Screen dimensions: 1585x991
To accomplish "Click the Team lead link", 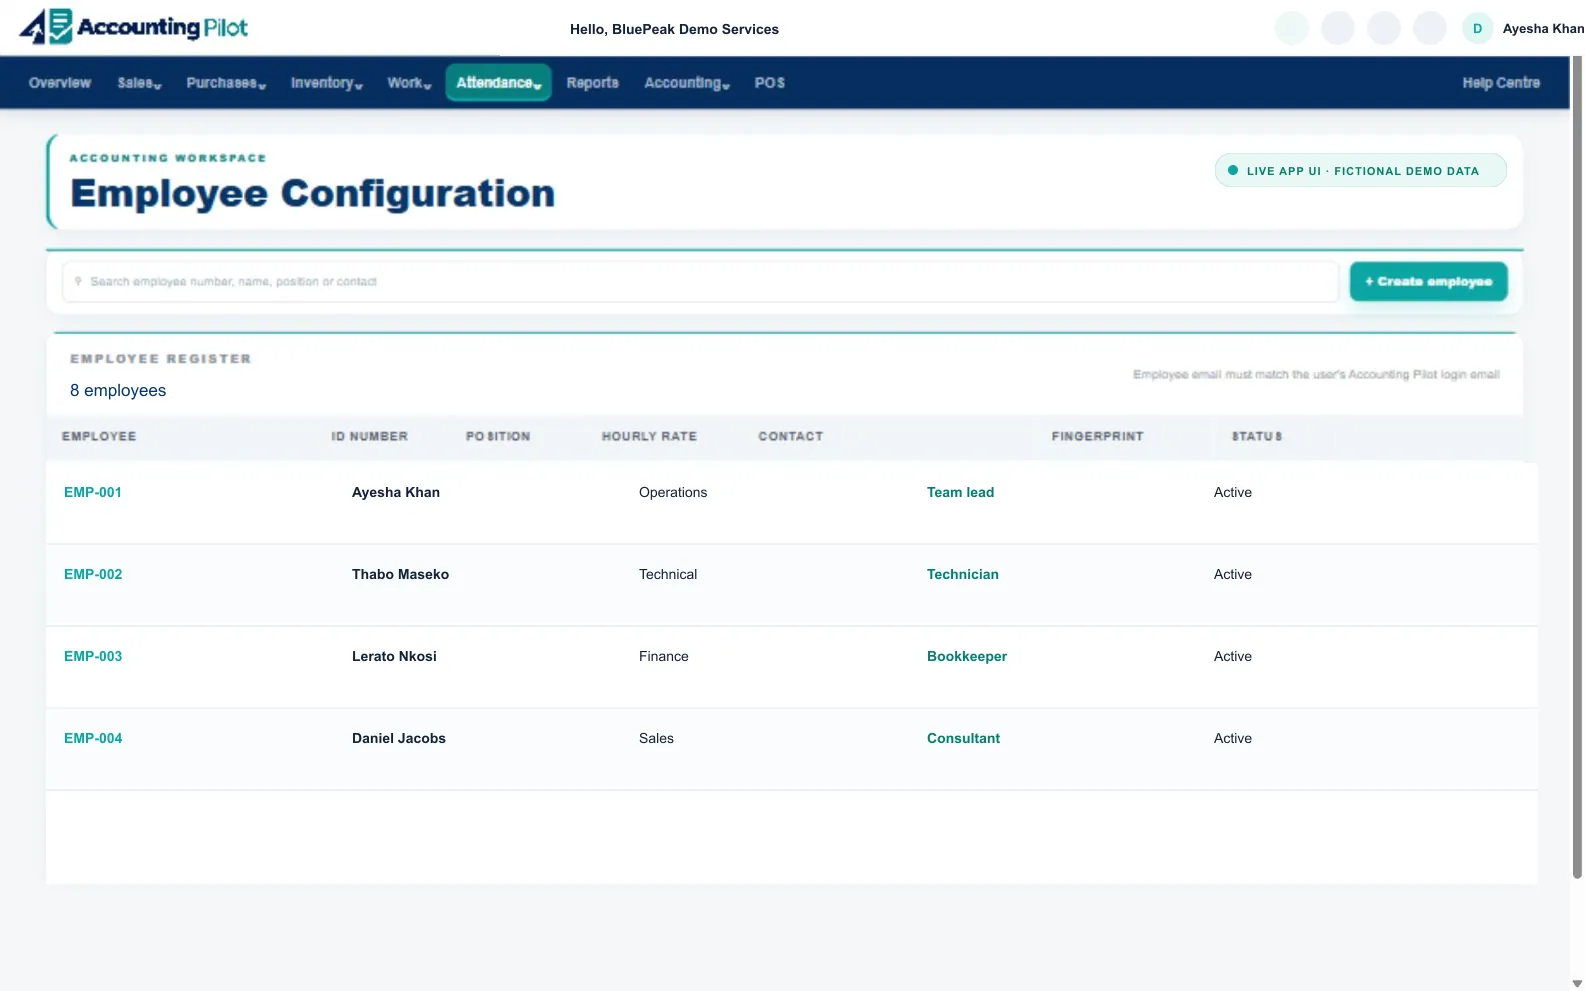I will coord(960,492).
